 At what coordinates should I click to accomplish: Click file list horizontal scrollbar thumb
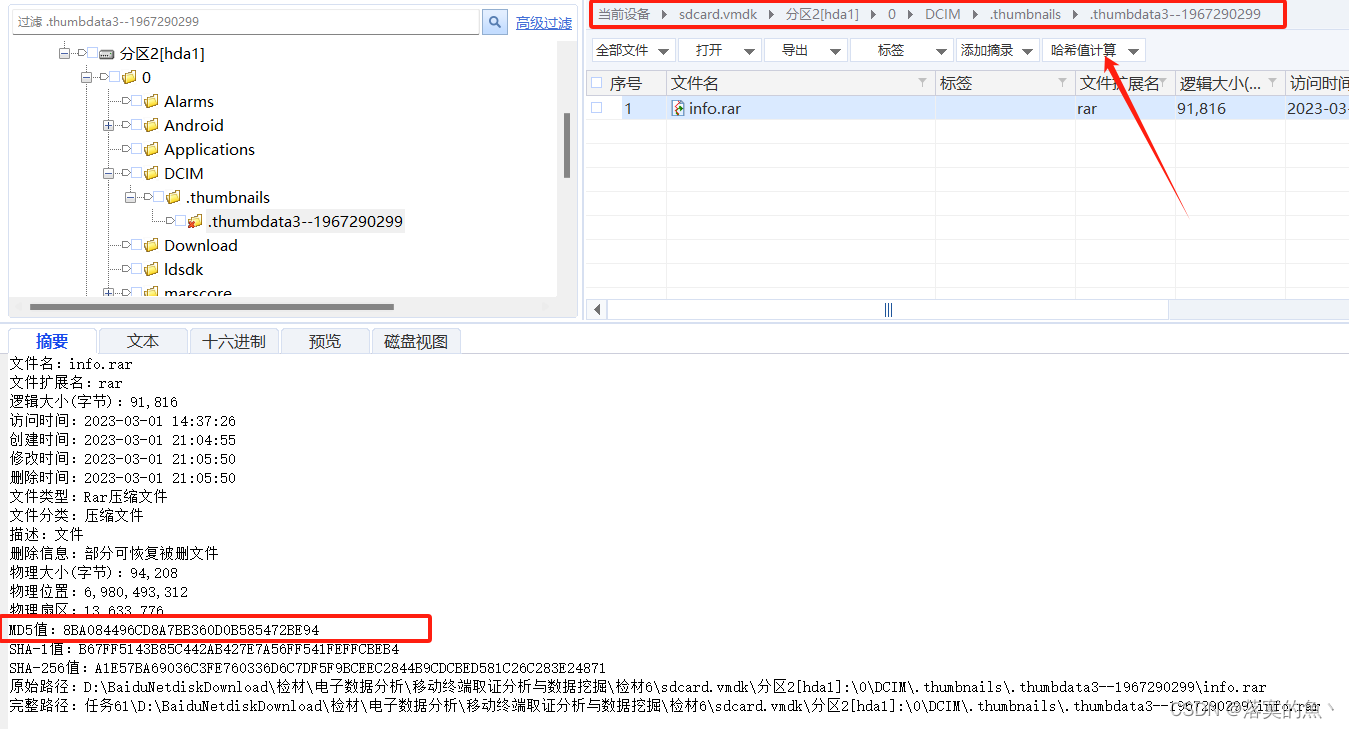click(x=888, y=310)
